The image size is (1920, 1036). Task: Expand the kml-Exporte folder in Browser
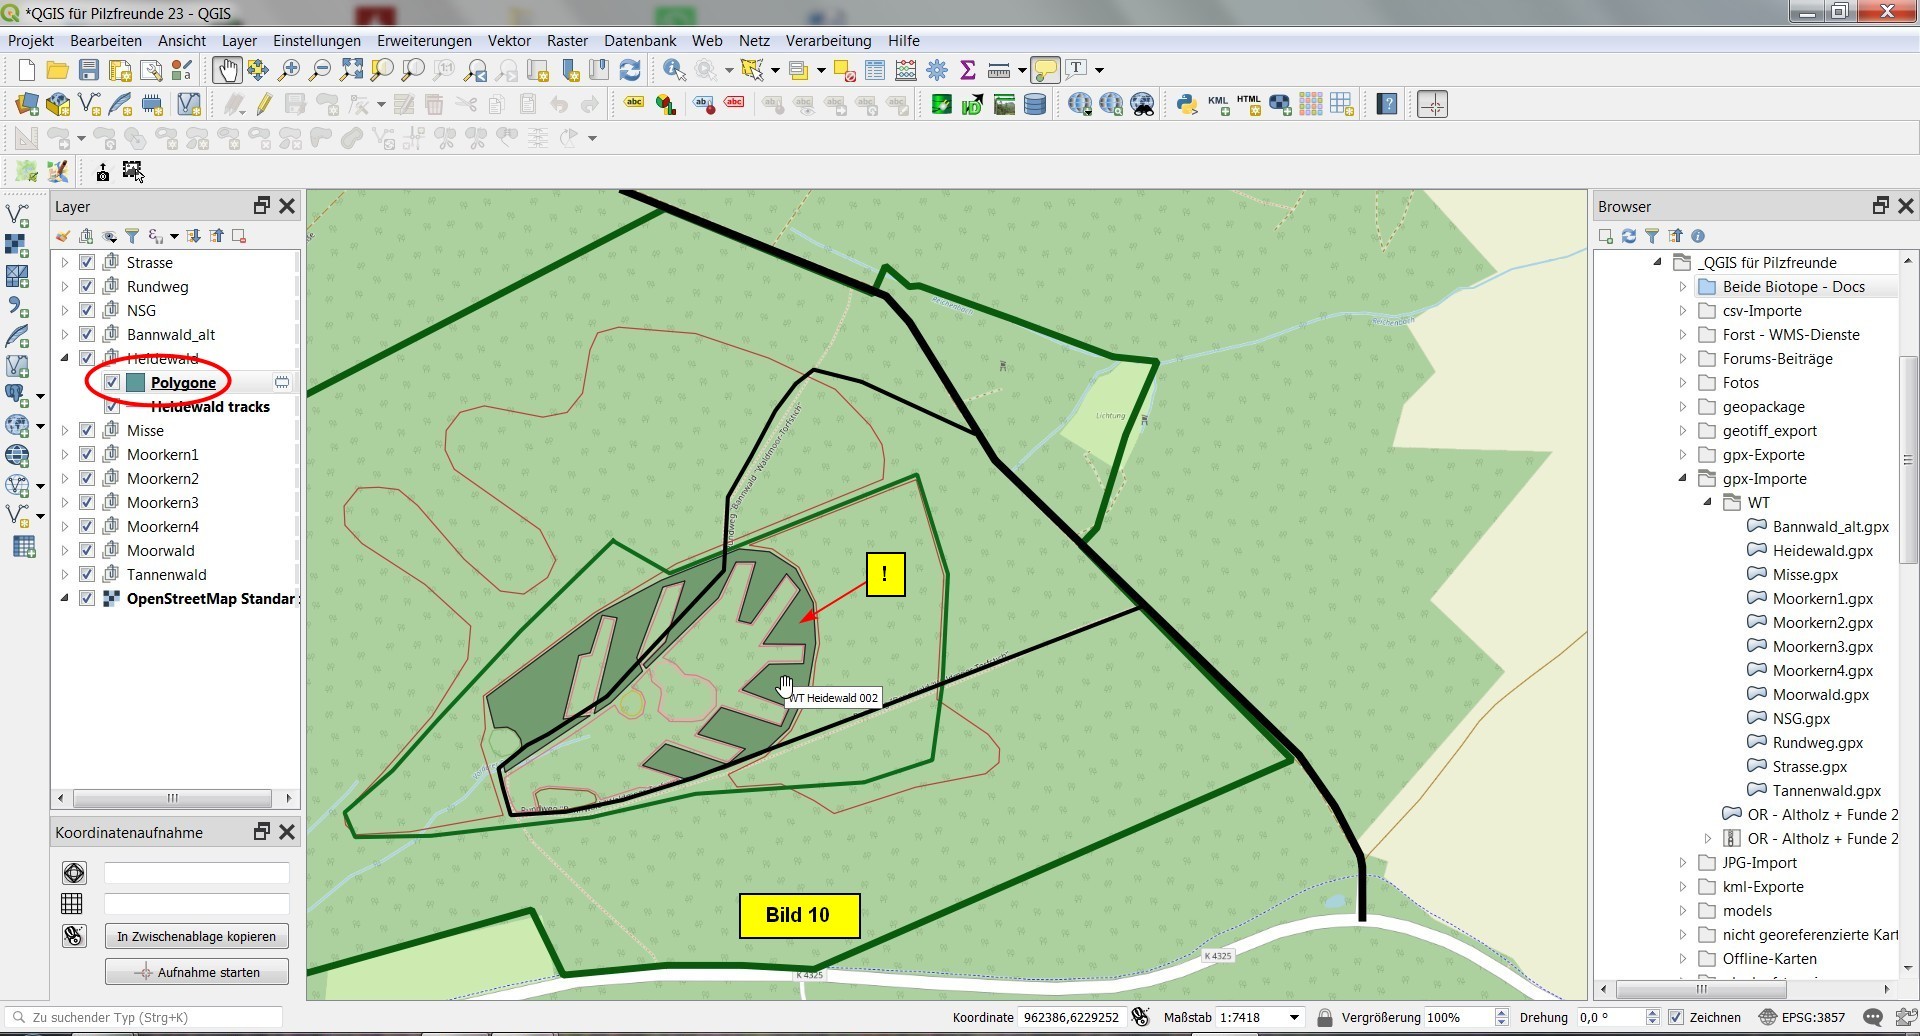pos(1683,887)
